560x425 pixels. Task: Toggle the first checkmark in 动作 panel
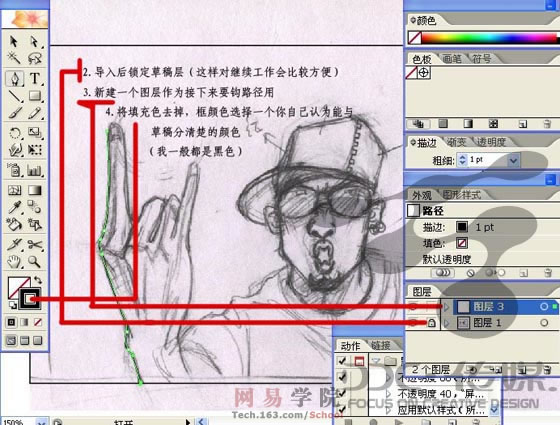click(342, 361)
